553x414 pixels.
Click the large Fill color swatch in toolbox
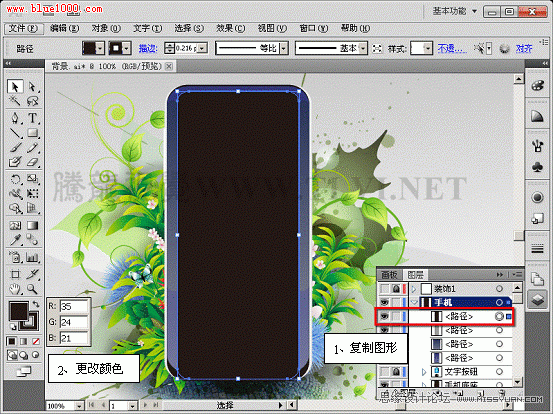19,311
